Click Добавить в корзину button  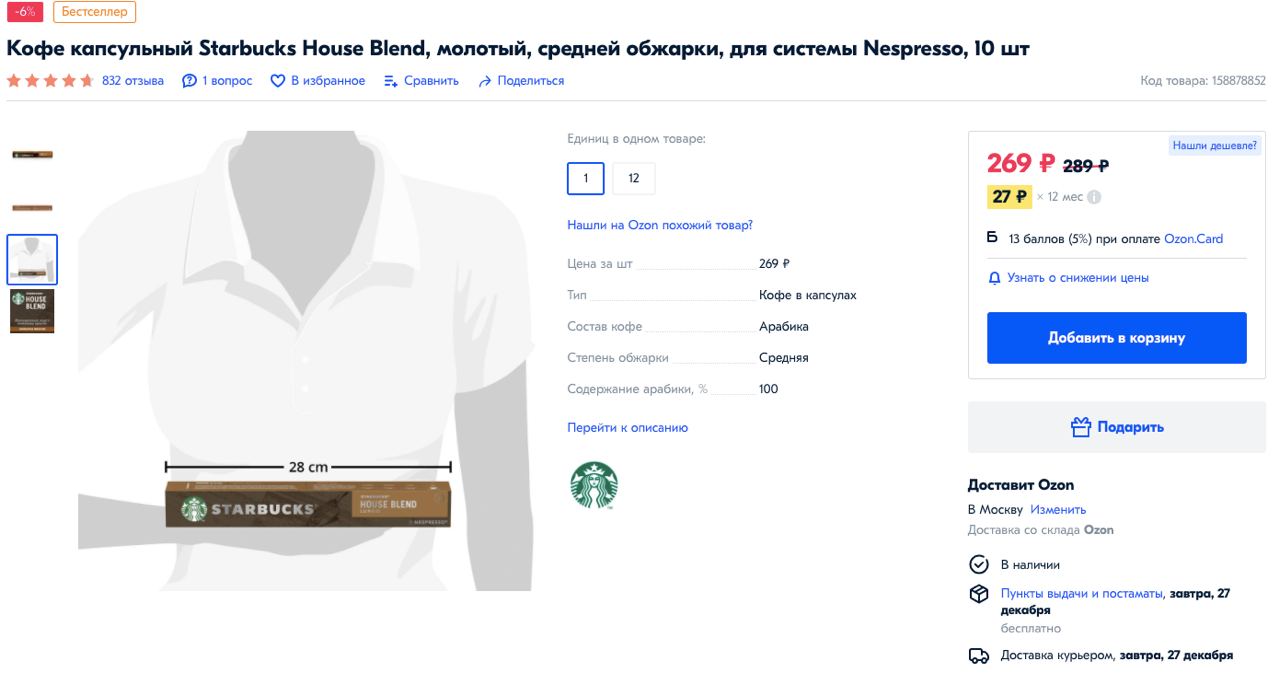[x=1116, y=338]
